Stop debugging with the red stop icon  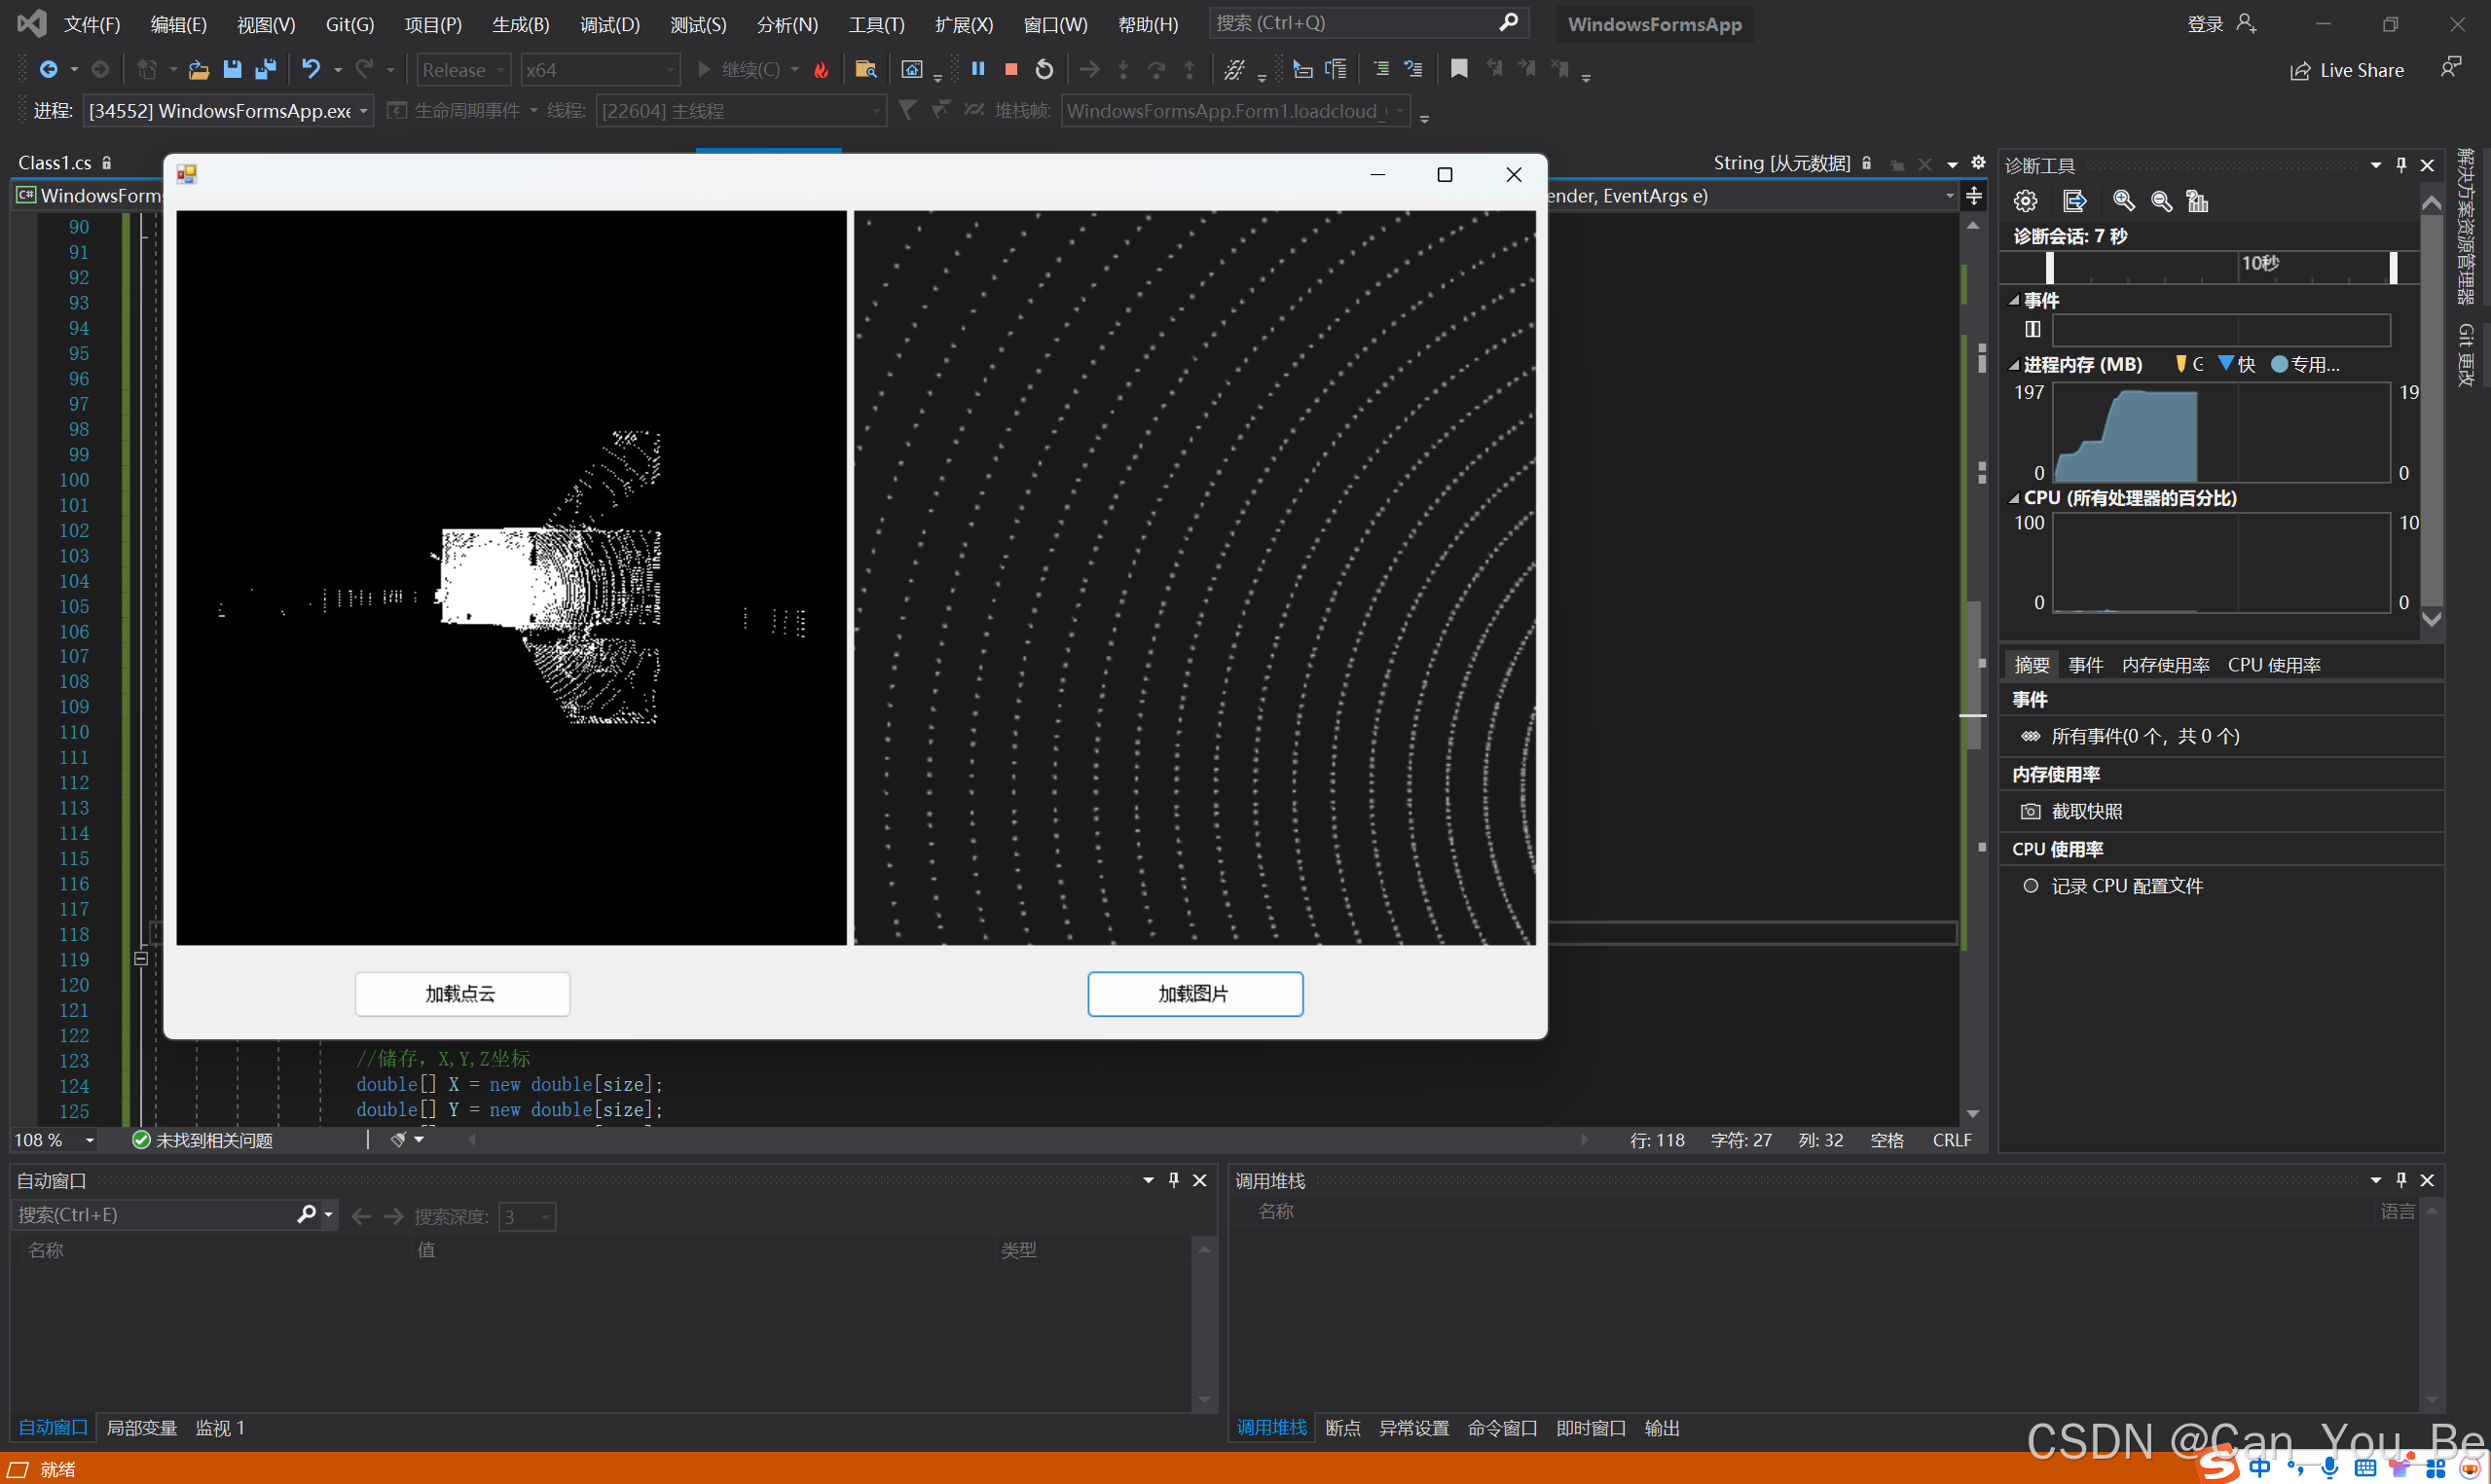coord(1010,69)
